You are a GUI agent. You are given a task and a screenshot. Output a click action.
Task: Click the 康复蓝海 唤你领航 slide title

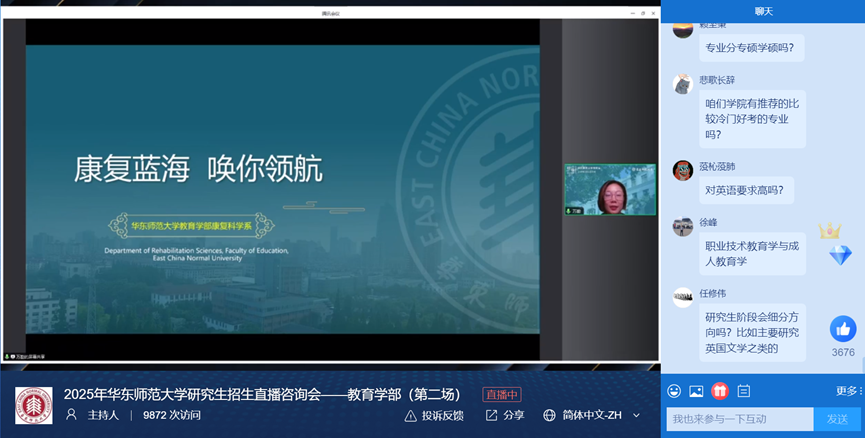click(x=199, y=169)
